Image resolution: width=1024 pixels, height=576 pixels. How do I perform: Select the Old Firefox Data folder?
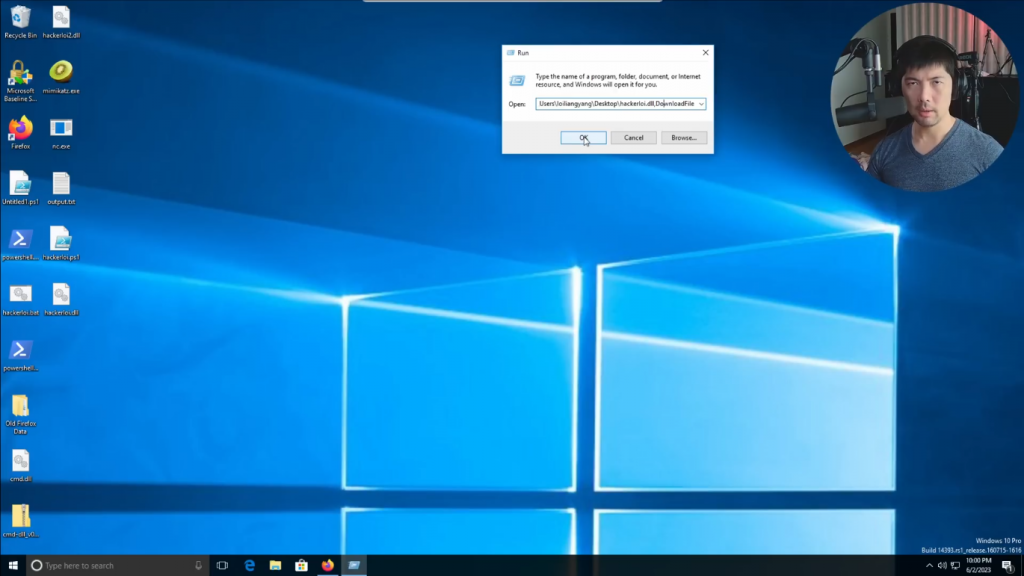pyautogui.click(x=20, y=407)
